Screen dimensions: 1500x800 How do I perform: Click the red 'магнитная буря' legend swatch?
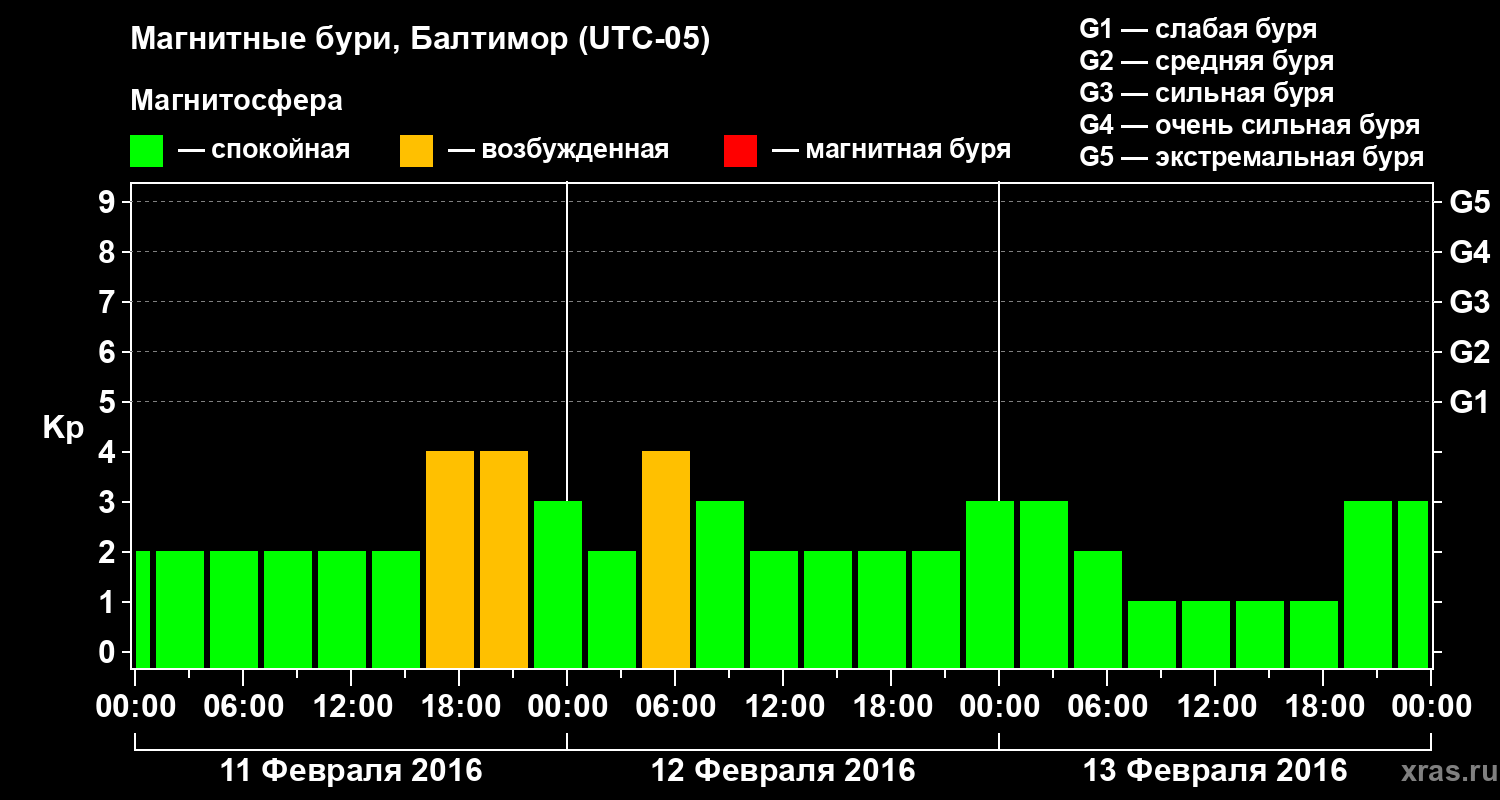[740, 151]
